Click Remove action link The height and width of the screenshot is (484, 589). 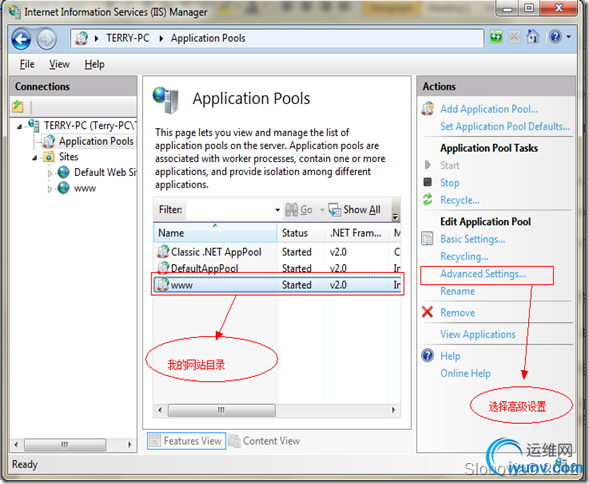coord(458,313)
